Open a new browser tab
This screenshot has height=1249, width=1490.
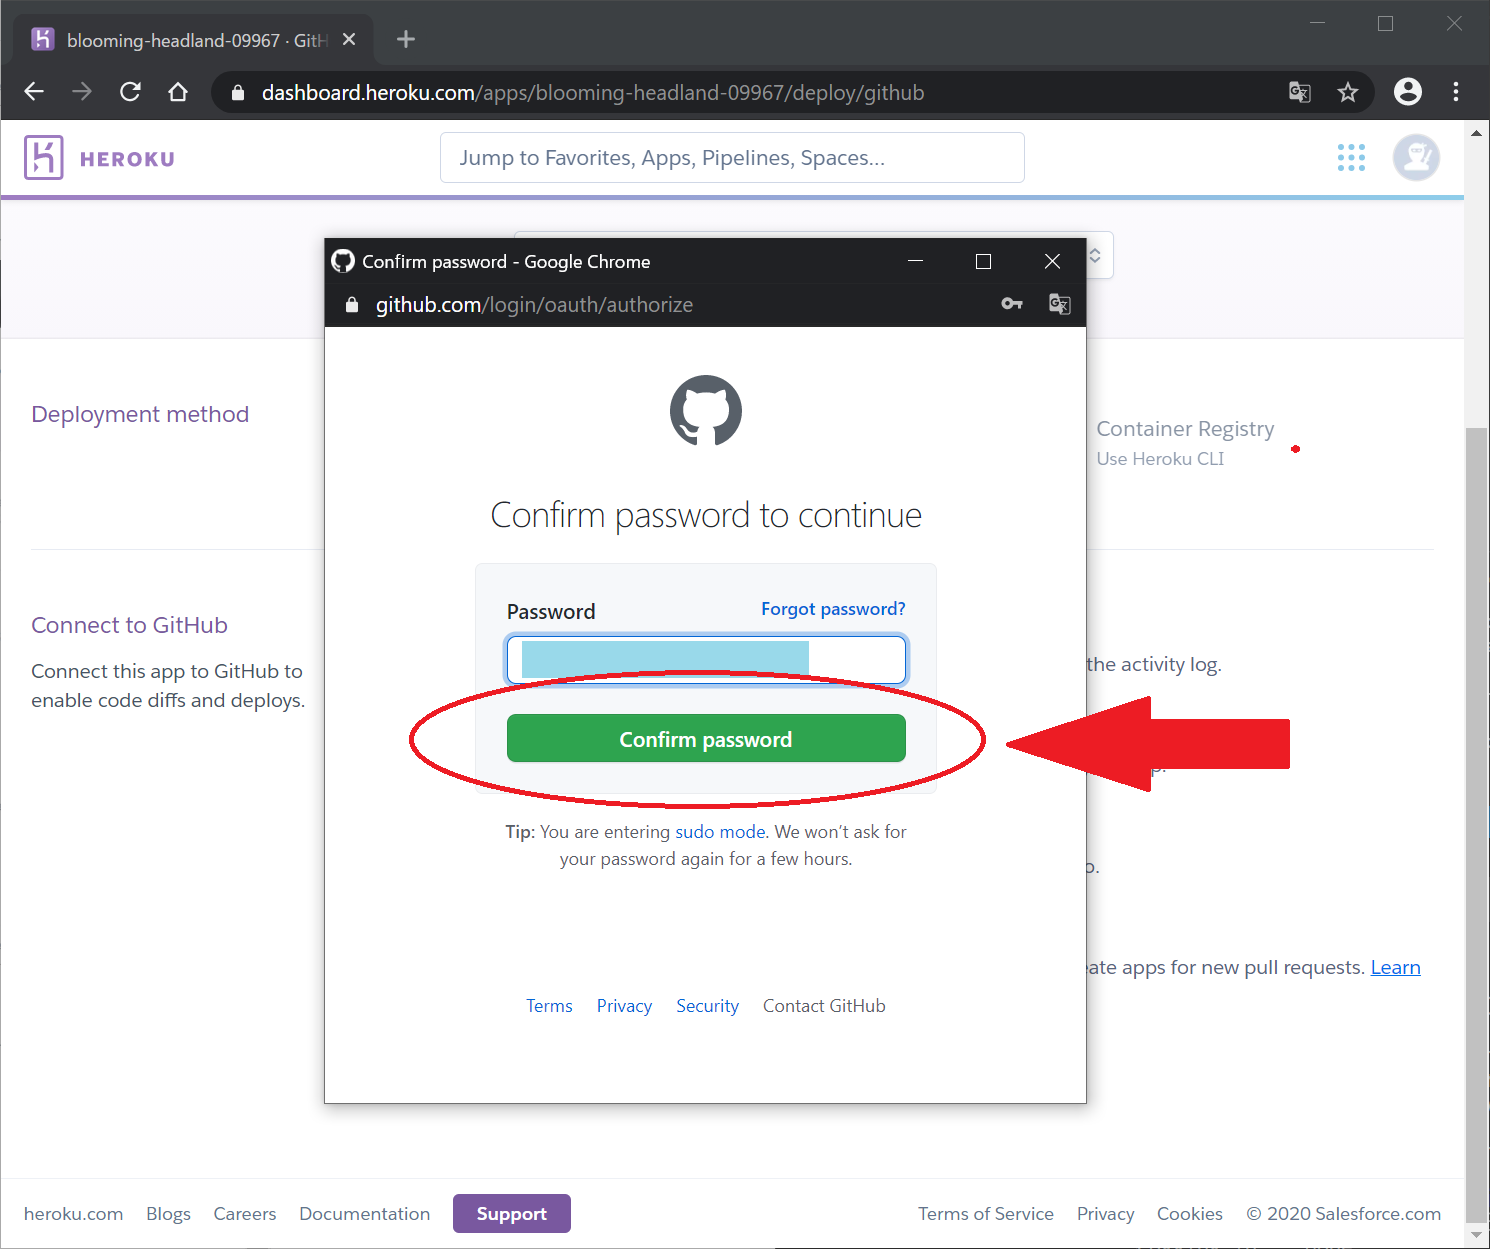pos(405,39)
